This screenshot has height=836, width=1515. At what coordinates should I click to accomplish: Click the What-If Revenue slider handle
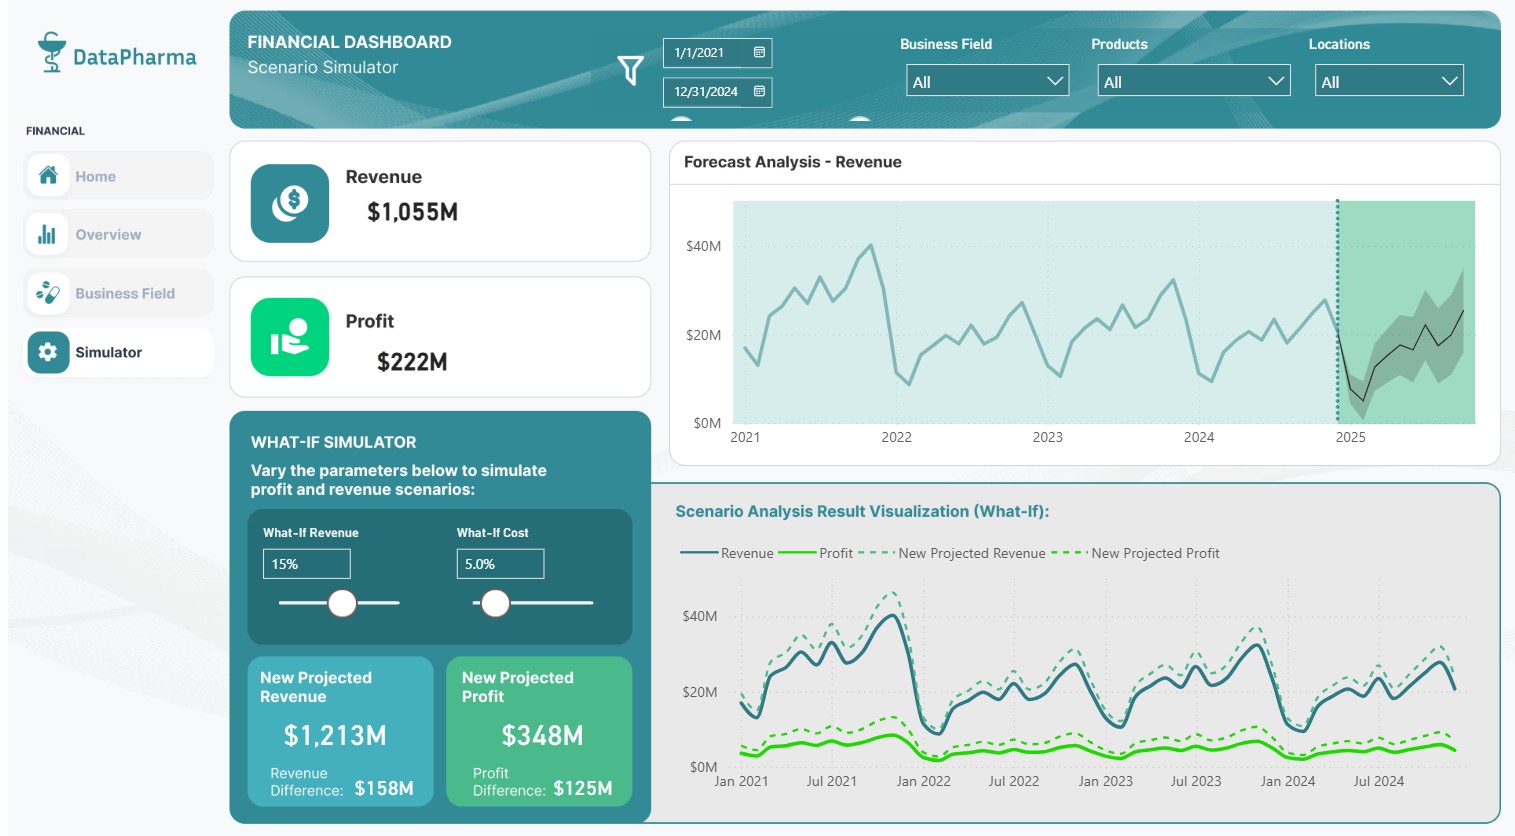[x=342, y=603]
